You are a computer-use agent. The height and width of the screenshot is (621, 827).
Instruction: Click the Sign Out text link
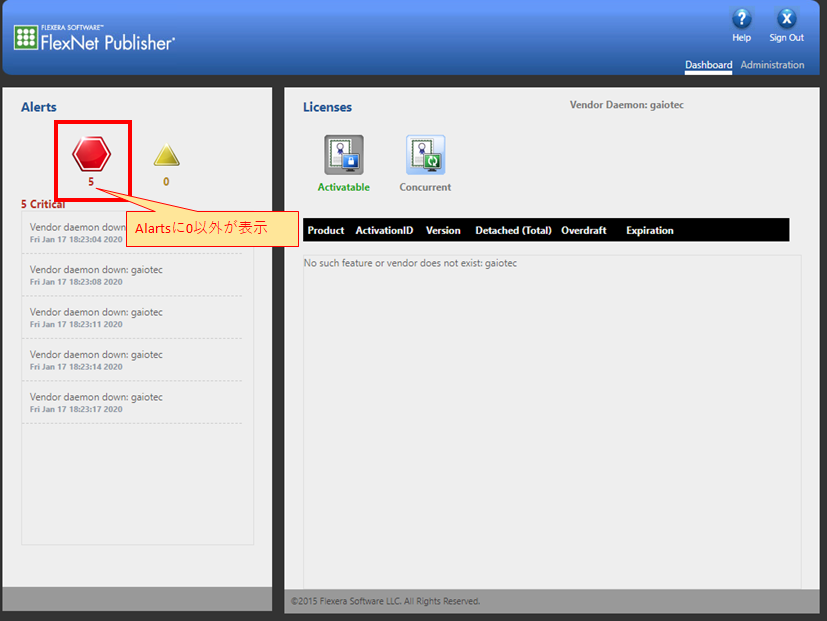[x=786, y=38]
